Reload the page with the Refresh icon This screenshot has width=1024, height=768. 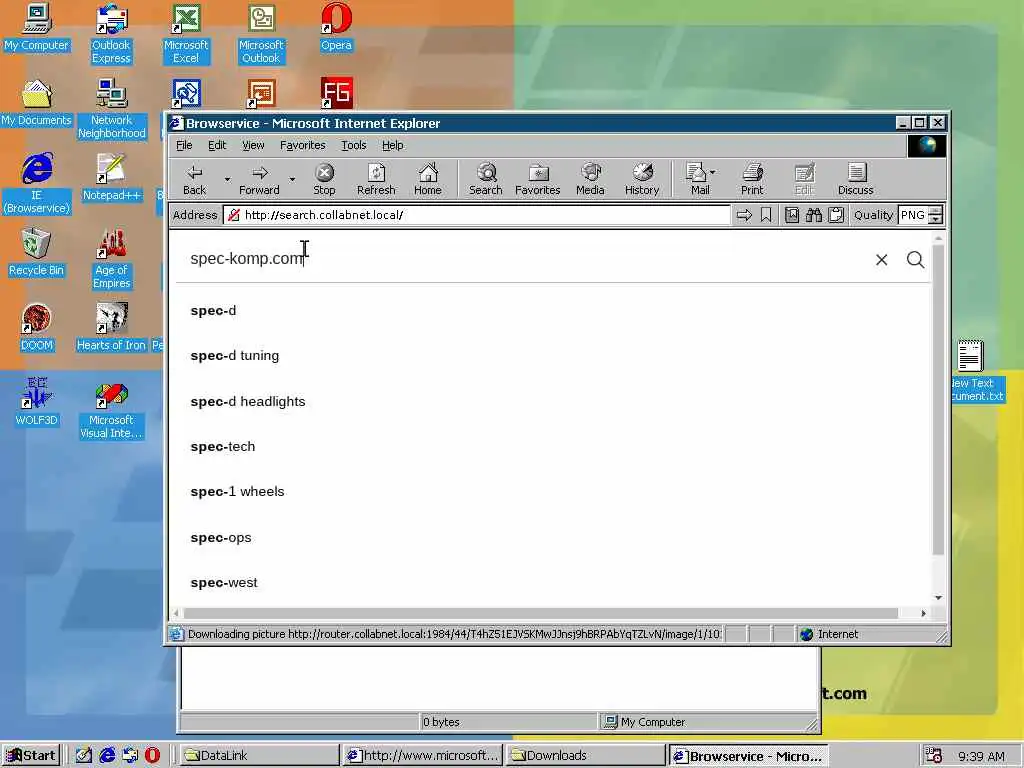tap(376, 180)
